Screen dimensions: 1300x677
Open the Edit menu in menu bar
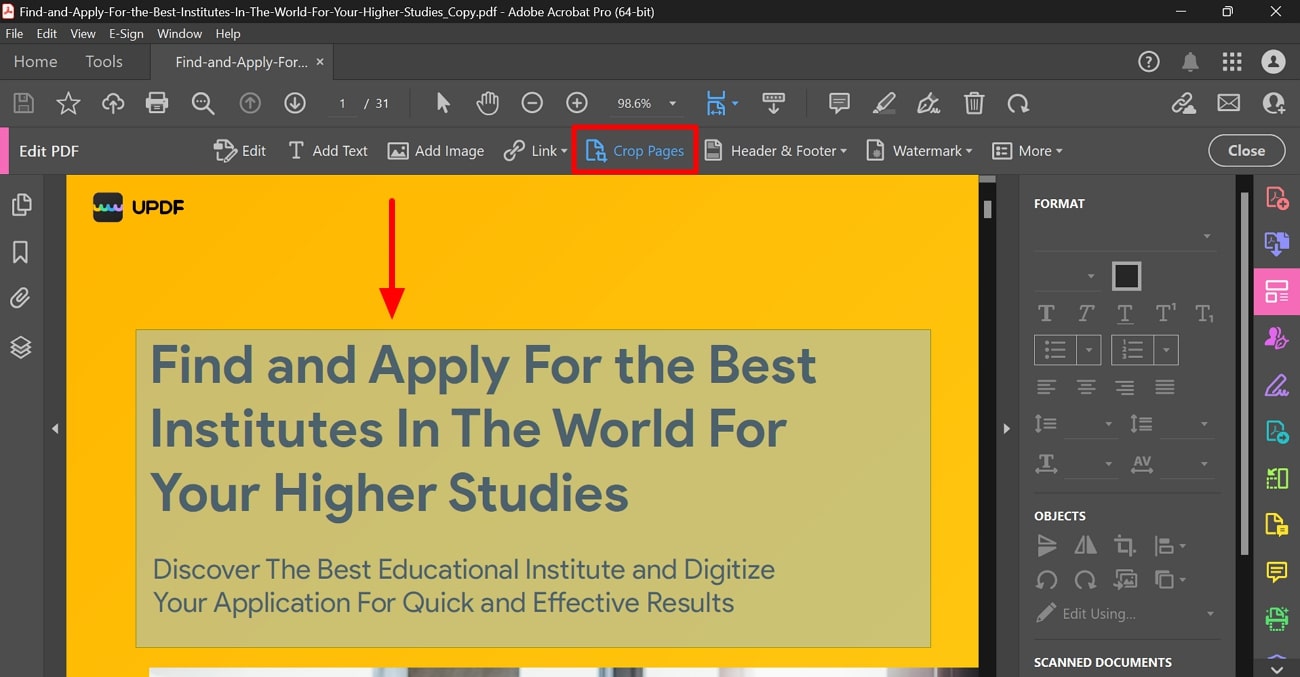pyautogui.click(x=47, y=33)
